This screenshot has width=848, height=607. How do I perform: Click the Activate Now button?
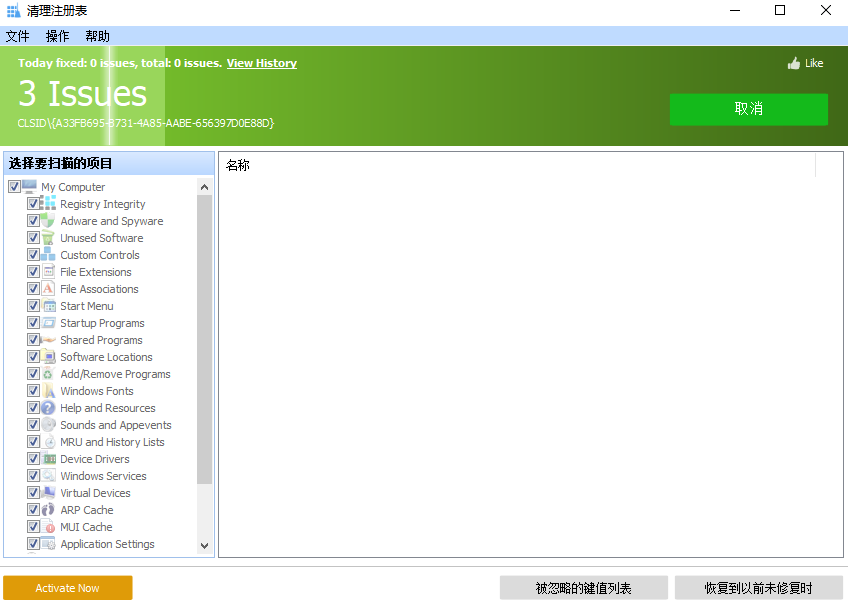(67, 587)
